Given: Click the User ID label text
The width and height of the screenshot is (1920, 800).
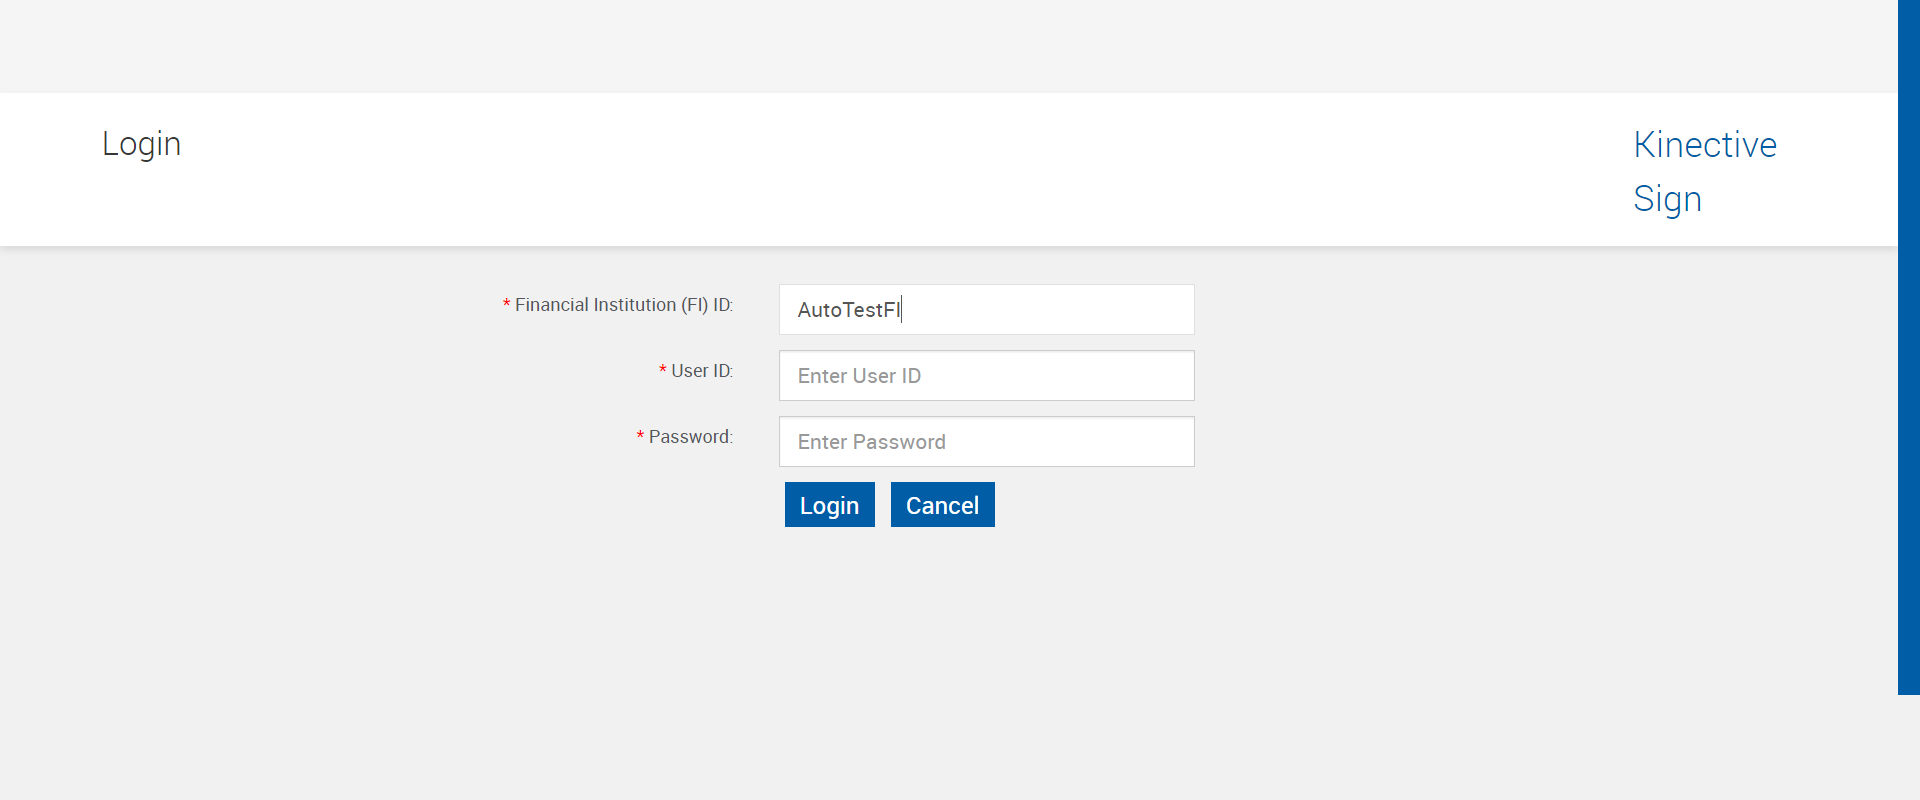Looking at the screenshot, I should 701,371.
